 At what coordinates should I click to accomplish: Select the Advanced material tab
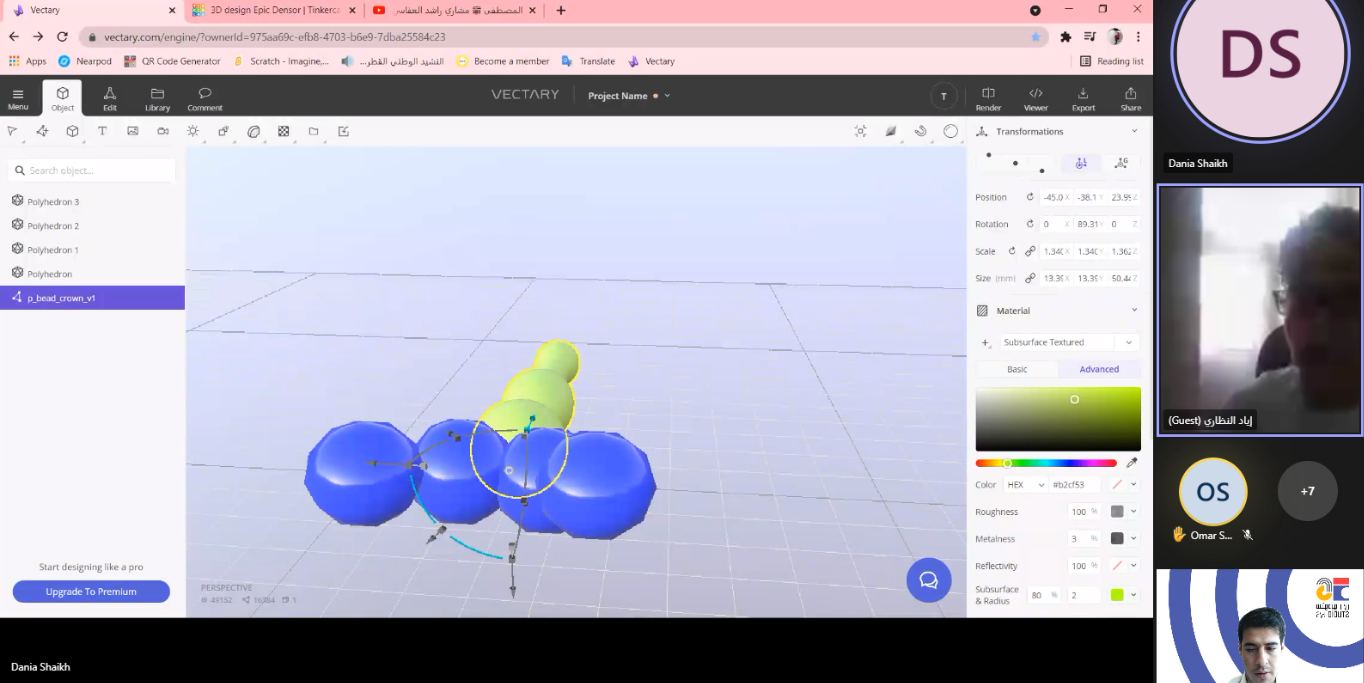point(1099,369)
